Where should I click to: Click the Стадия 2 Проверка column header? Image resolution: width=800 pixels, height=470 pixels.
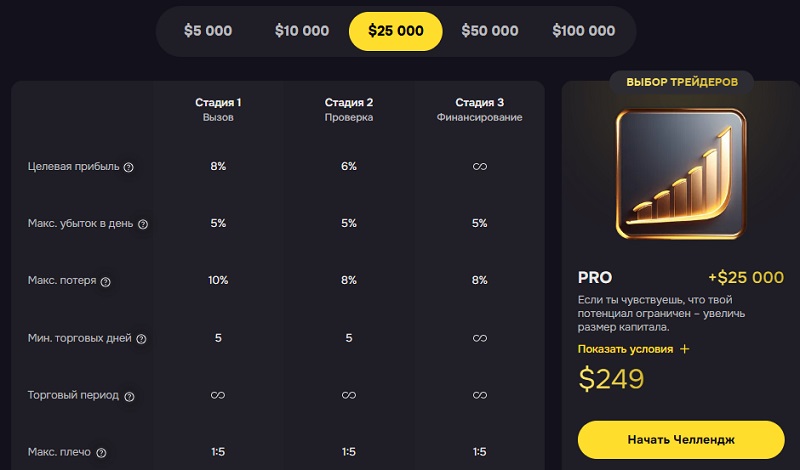(x=349, y=109)
